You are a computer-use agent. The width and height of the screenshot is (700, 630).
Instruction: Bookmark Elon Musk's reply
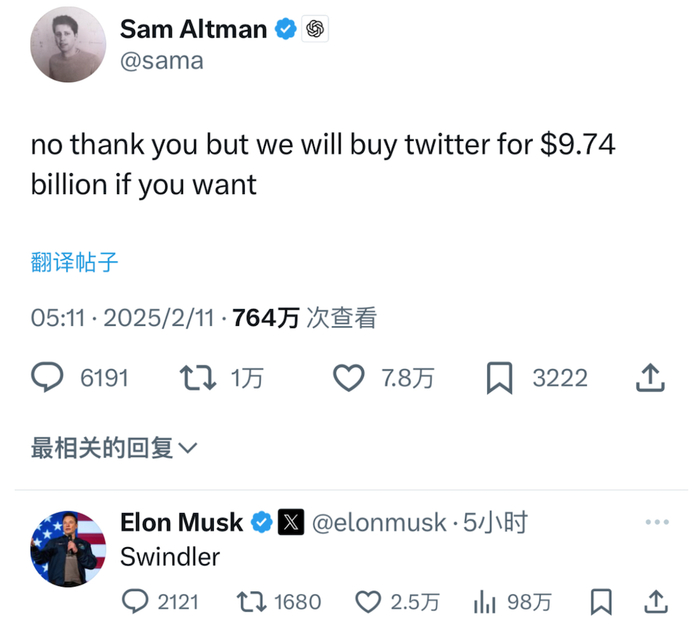(601, 601)
